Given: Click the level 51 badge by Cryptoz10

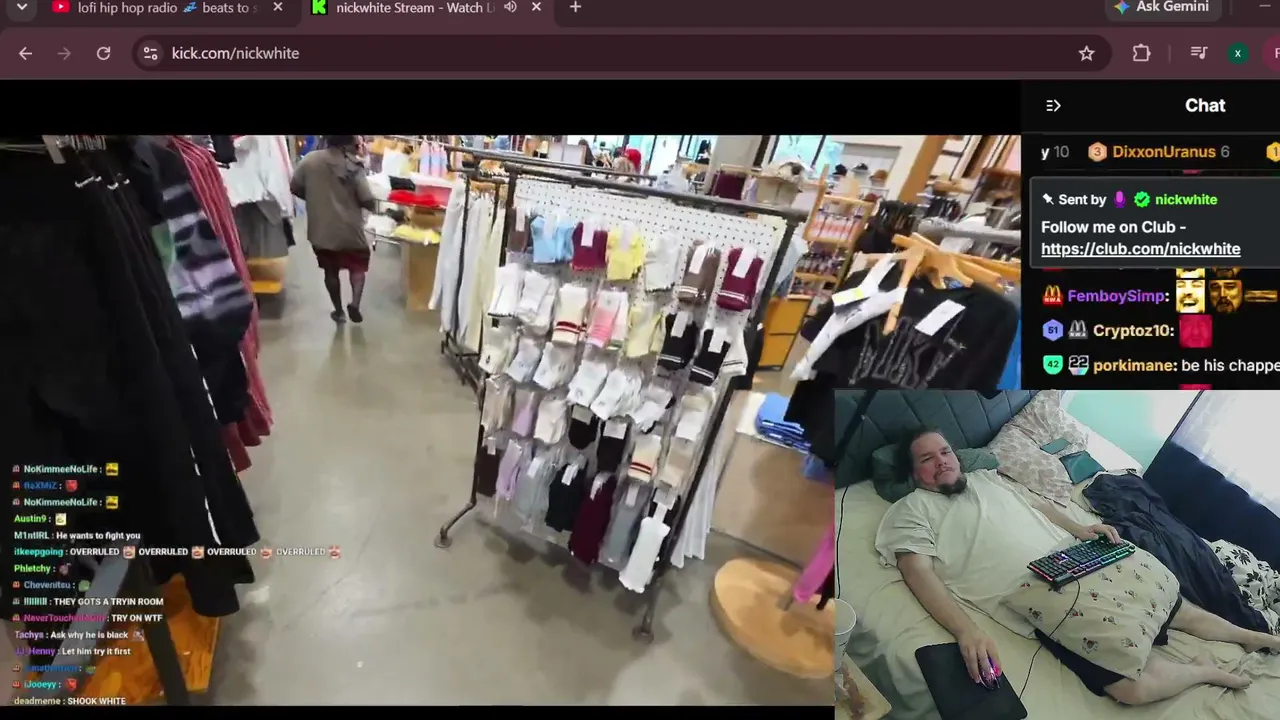Looking at the screenshot, I should click(1052, 330).
